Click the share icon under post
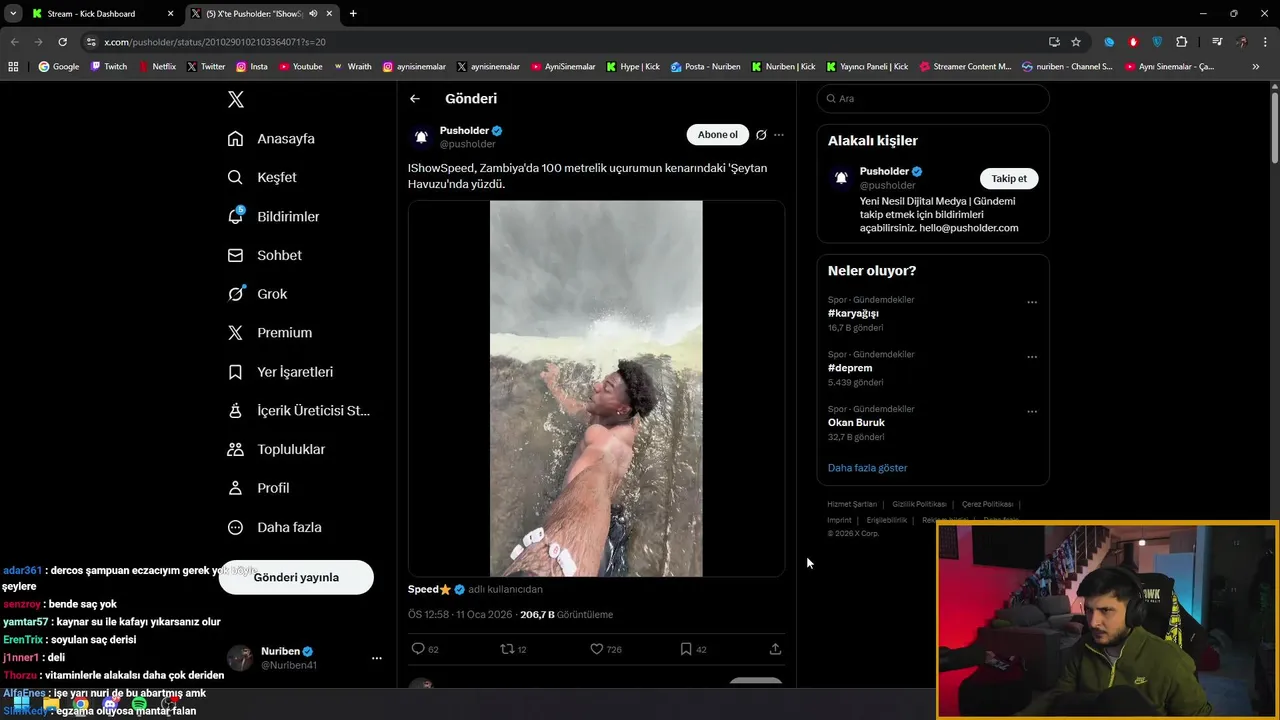 pos(775,649)
